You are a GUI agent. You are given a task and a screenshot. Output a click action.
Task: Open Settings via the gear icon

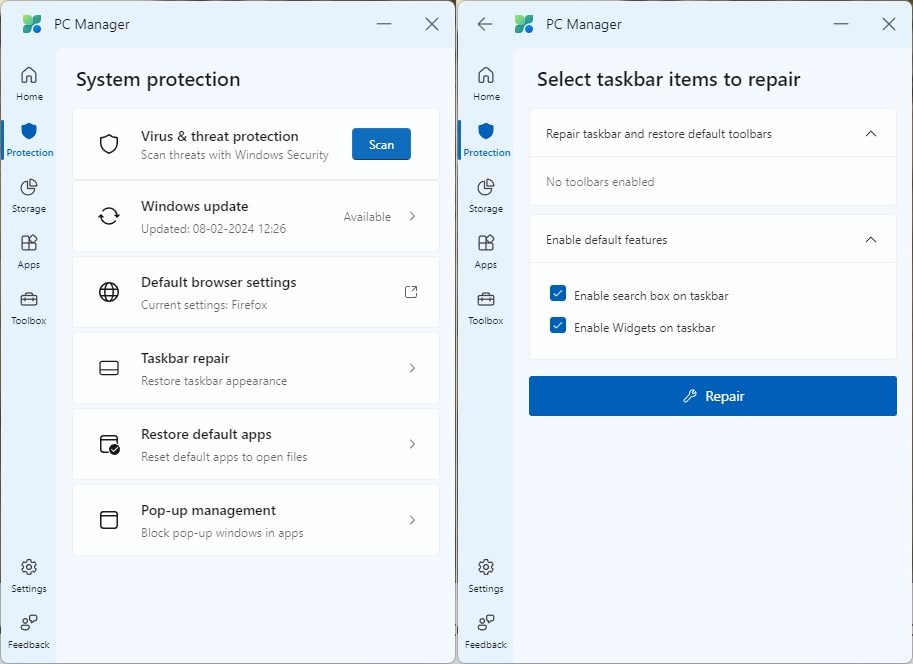[x=29, y=571]
